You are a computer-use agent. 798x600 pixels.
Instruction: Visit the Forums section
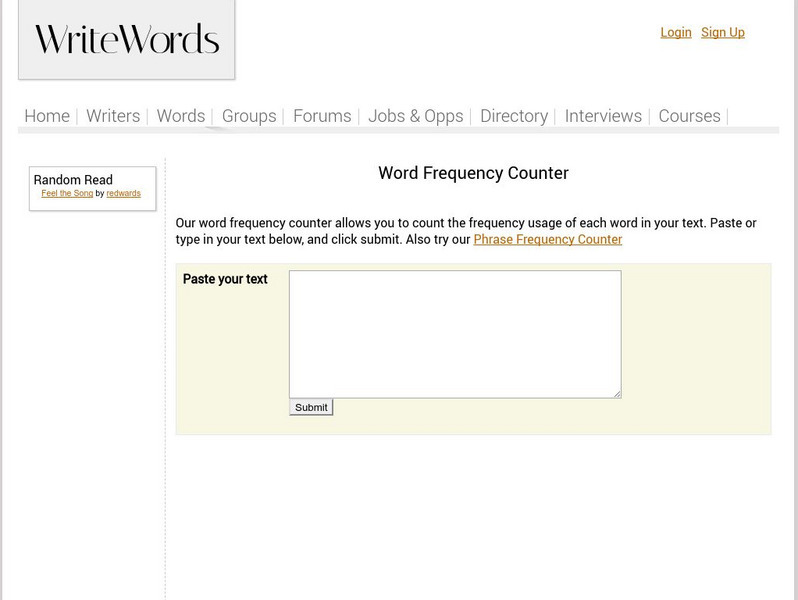(x=322, y=116)
